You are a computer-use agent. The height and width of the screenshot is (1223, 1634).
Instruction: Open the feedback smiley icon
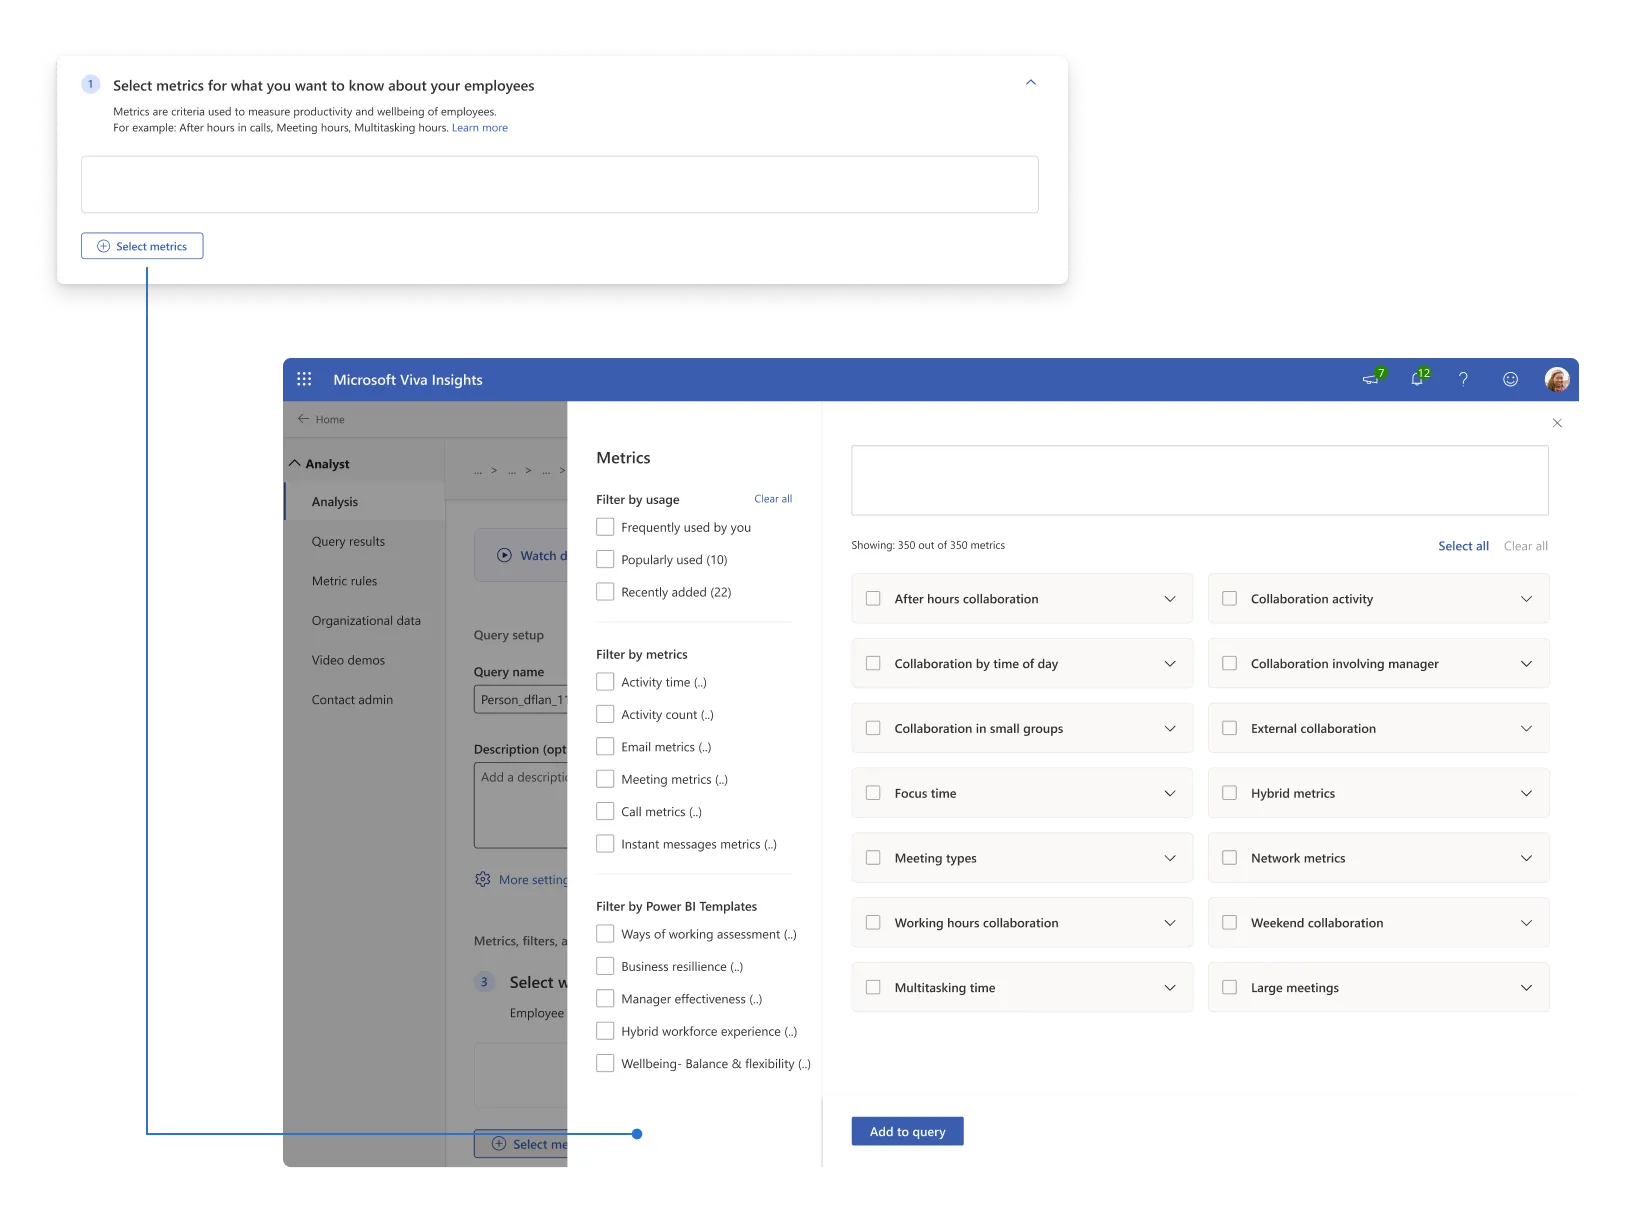[1510, 380]
